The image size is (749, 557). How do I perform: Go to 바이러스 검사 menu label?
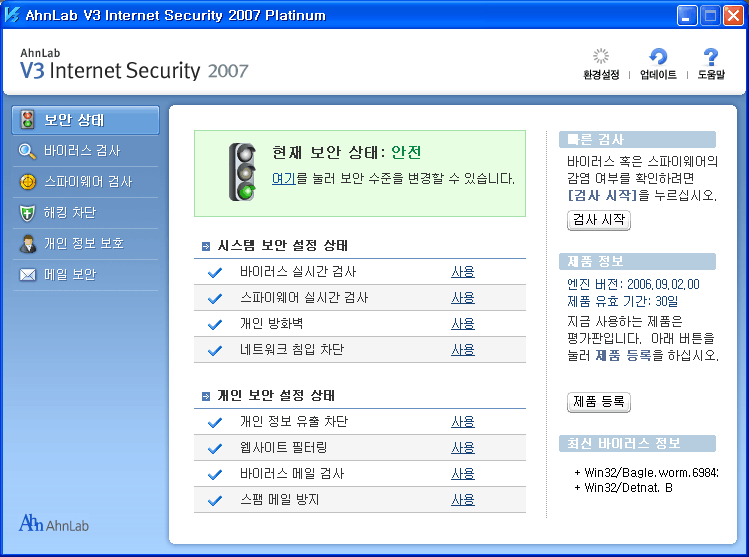tap(82, 151)
